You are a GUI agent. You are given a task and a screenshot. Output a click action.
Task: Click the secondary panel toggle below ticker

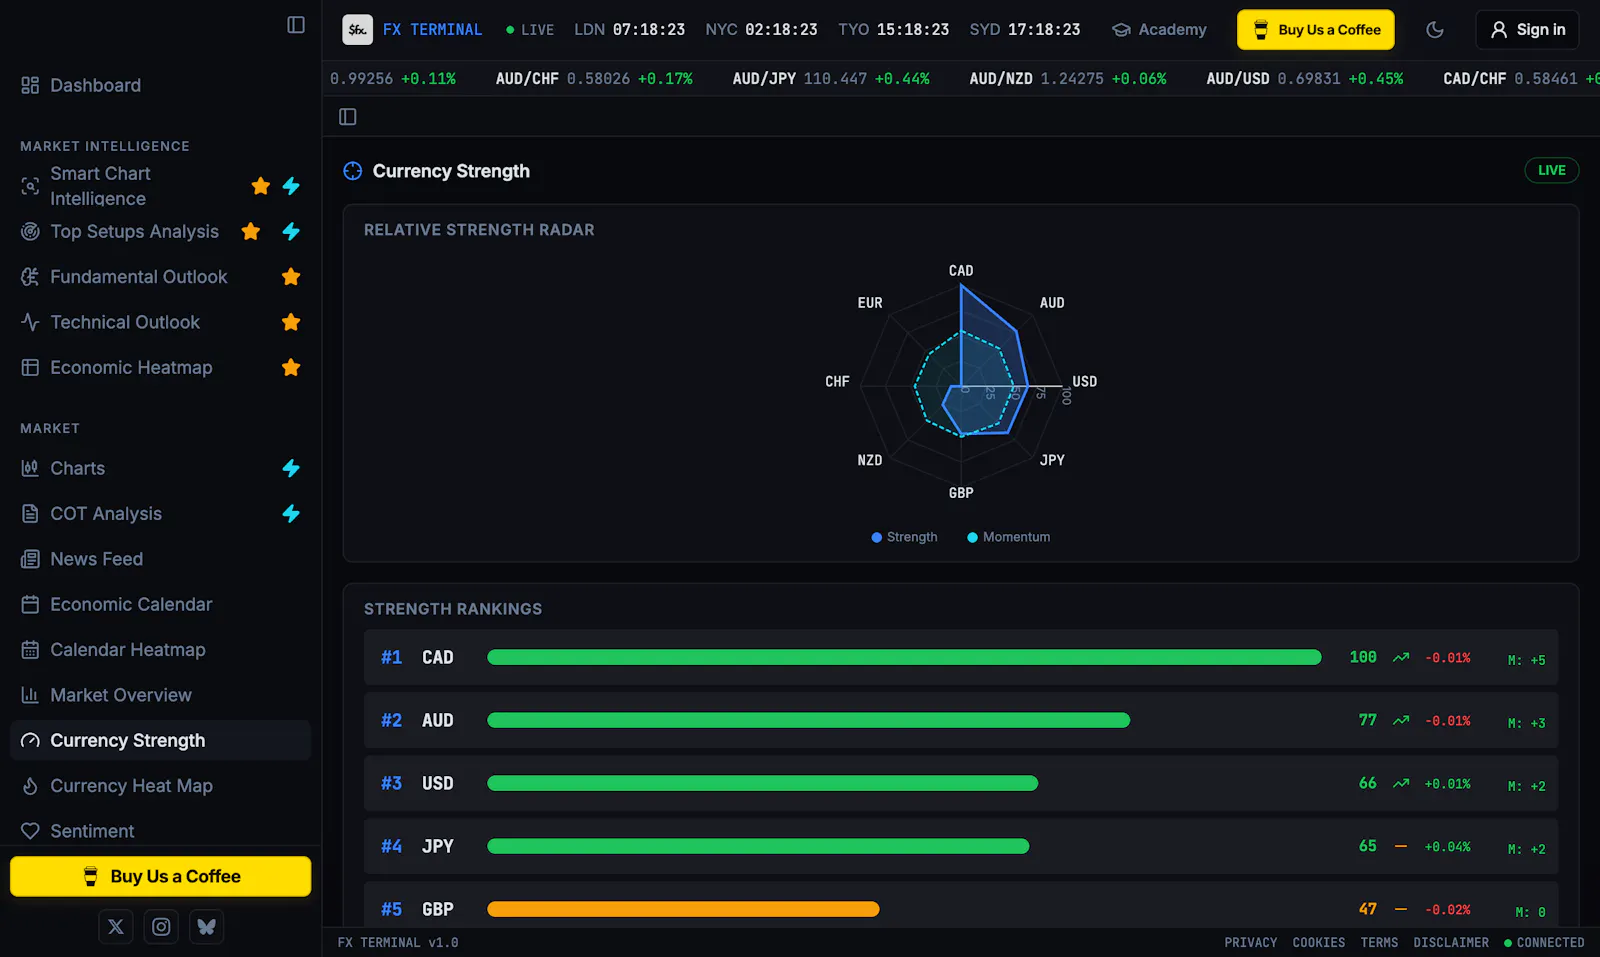tap(348, 117)
